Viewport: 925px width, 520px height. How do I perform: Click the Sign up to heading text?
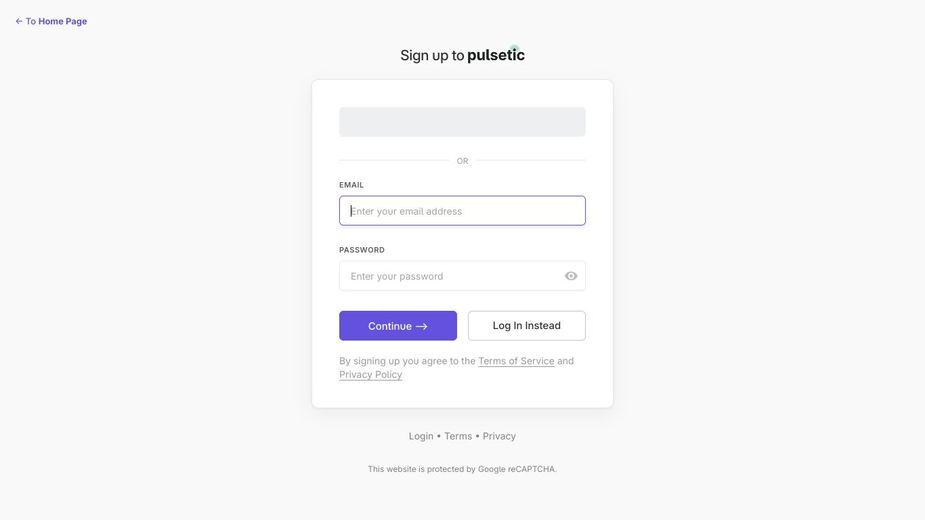tap(432, 55)
